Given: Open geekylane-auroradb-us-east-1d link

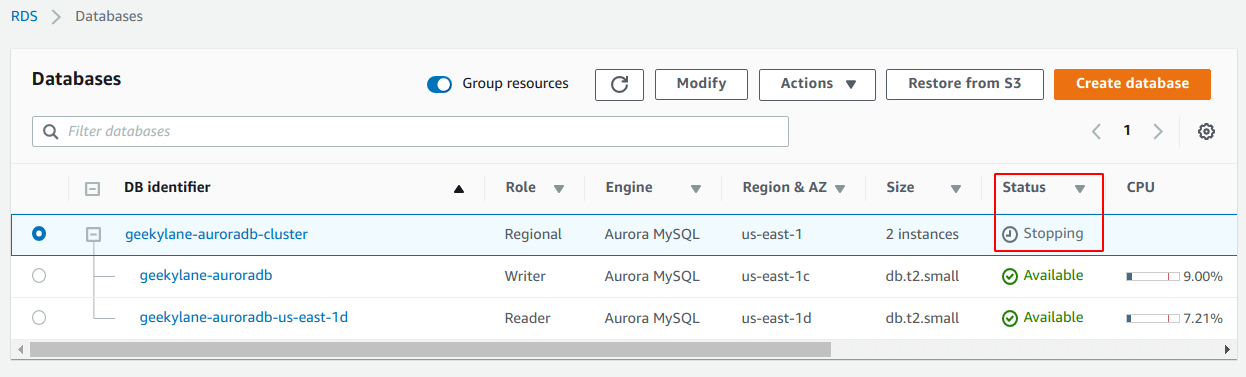Looking at the screenshot, I should point(244,318).
